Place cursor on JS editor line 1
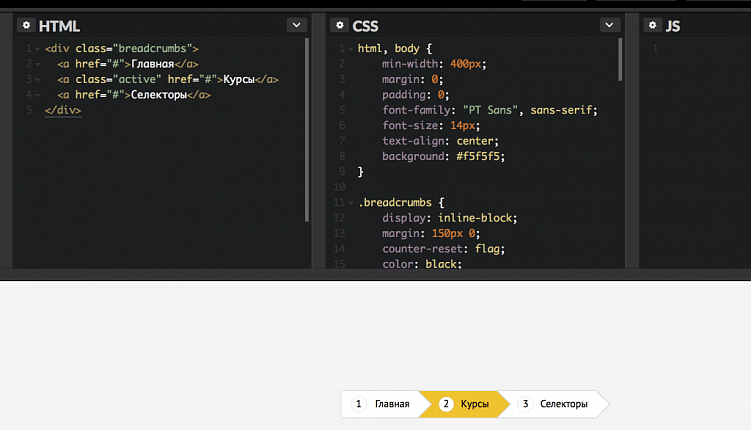This screenshot has height=430, width=751. 700,49
